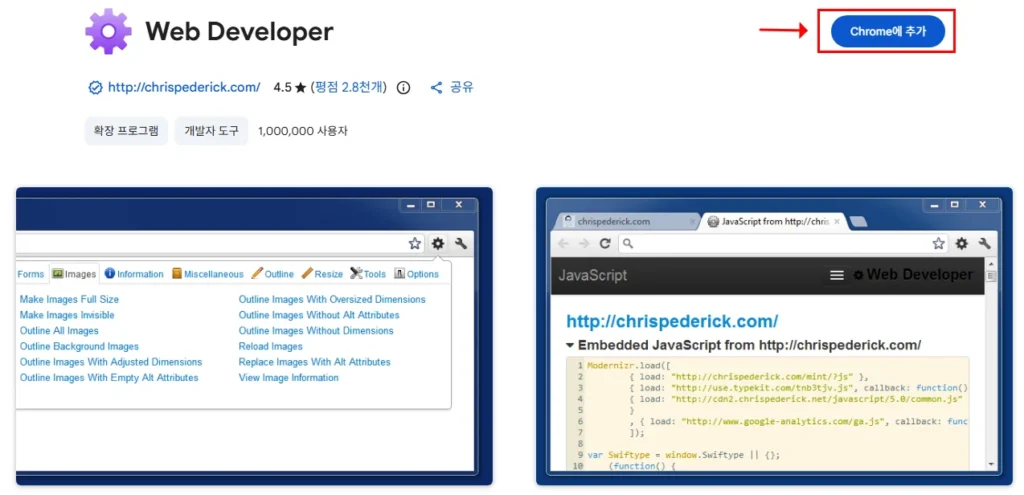Click the wrench icon in left screenshot toolbar
The image size is (1024, 495).
[x=461, y=244]
